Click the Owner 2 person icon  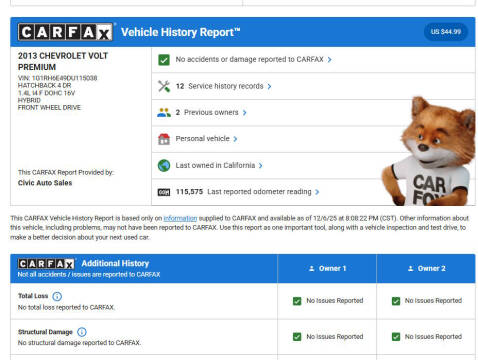pyautogui.click(x=411, y=269)
